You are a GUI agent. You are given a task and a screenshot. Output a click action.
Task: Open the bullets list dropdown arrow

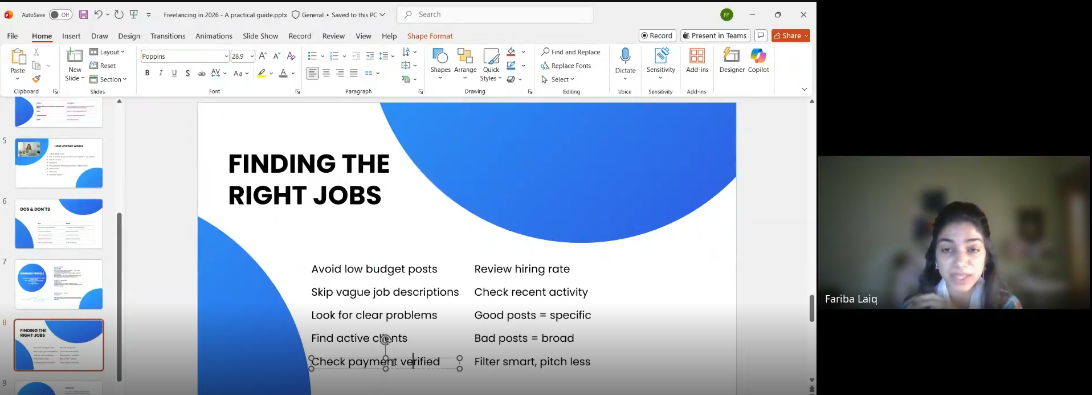click(x=323, y=56)
